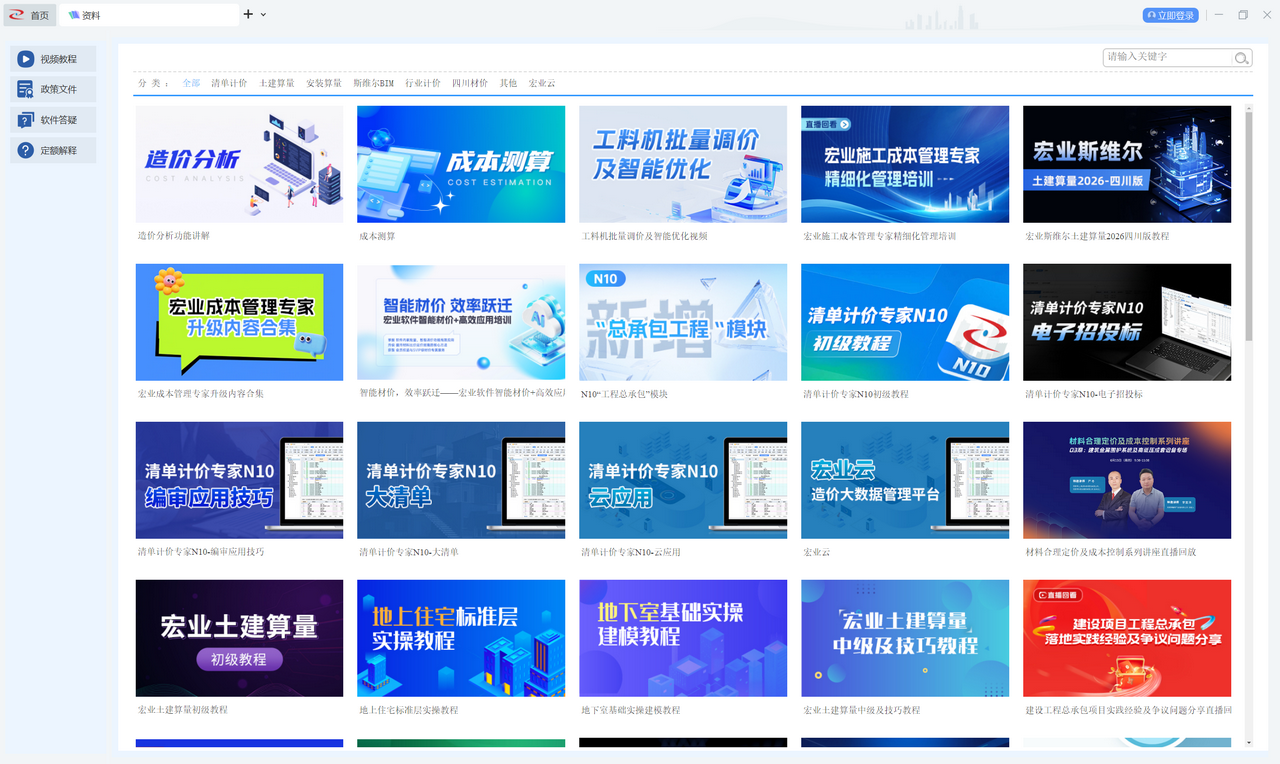This screenshot has width=1280, height=764.
Task: Click the 视频教程 sidebar icon
Action: [x=25, y=58]
